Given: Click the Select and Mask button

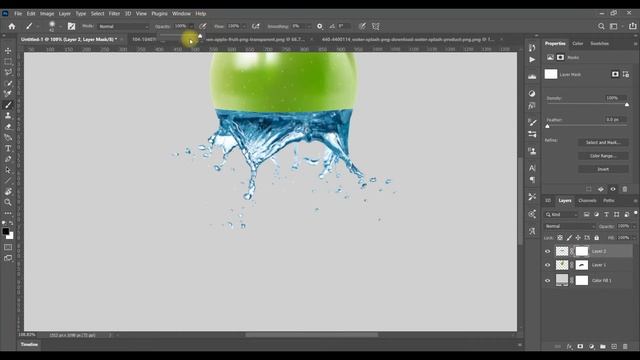Looking at the screenshot, I should coord(603,142).
